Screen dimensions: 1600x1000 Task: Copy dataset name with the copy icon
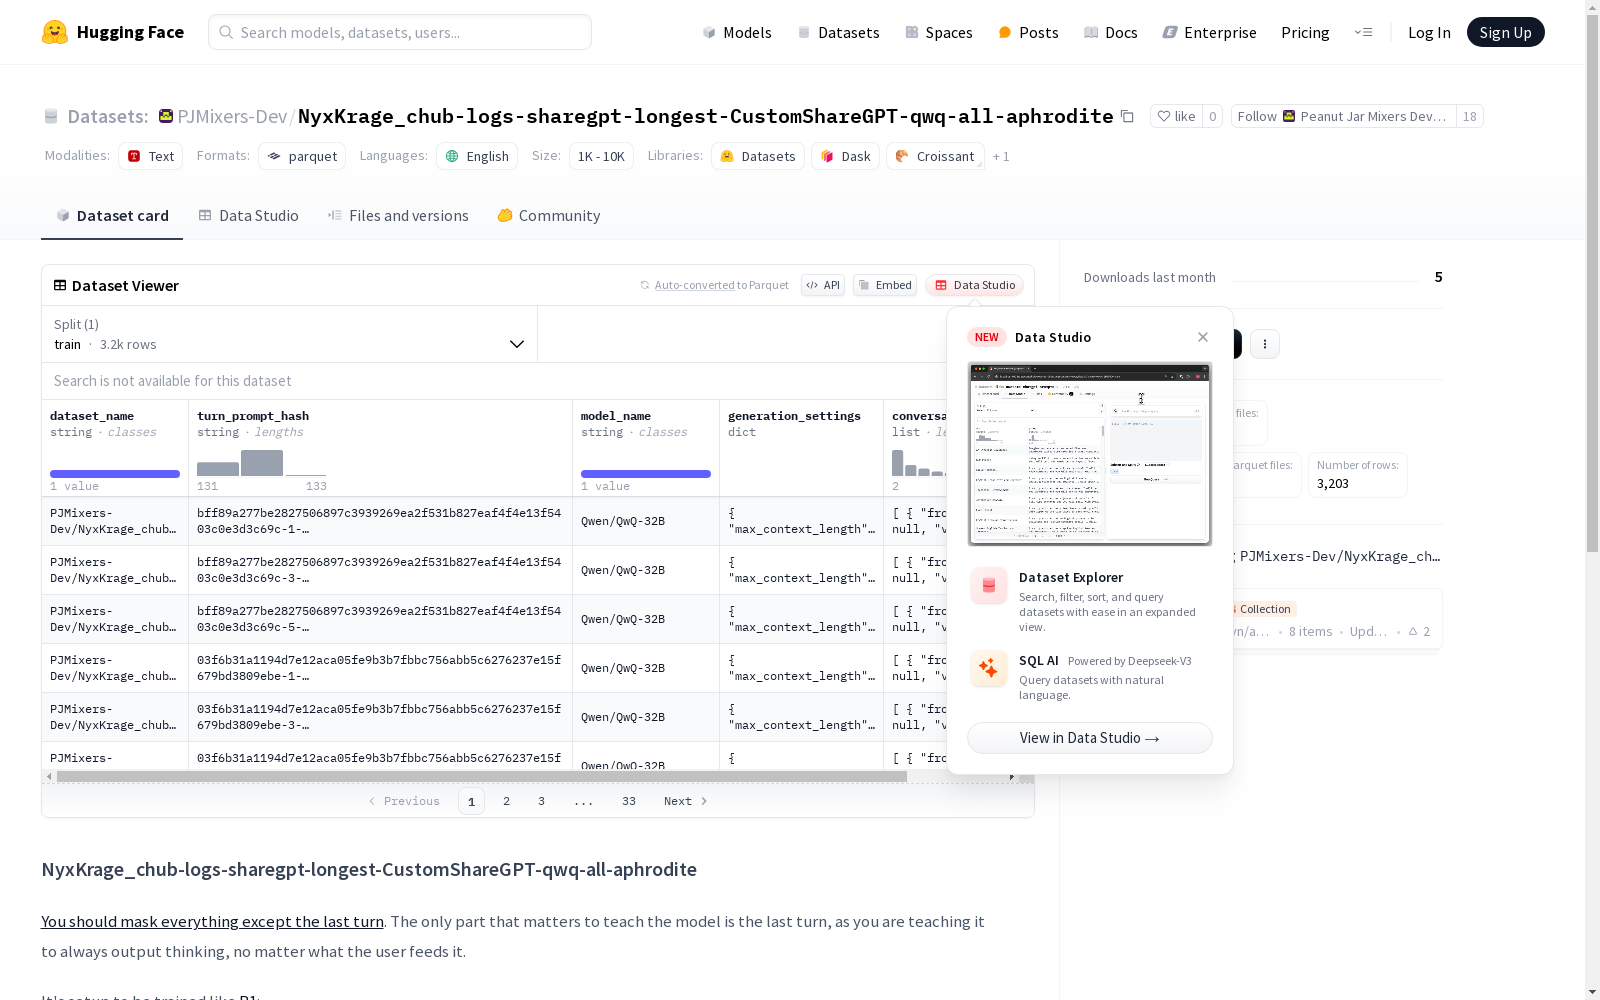coord(1127,117)
